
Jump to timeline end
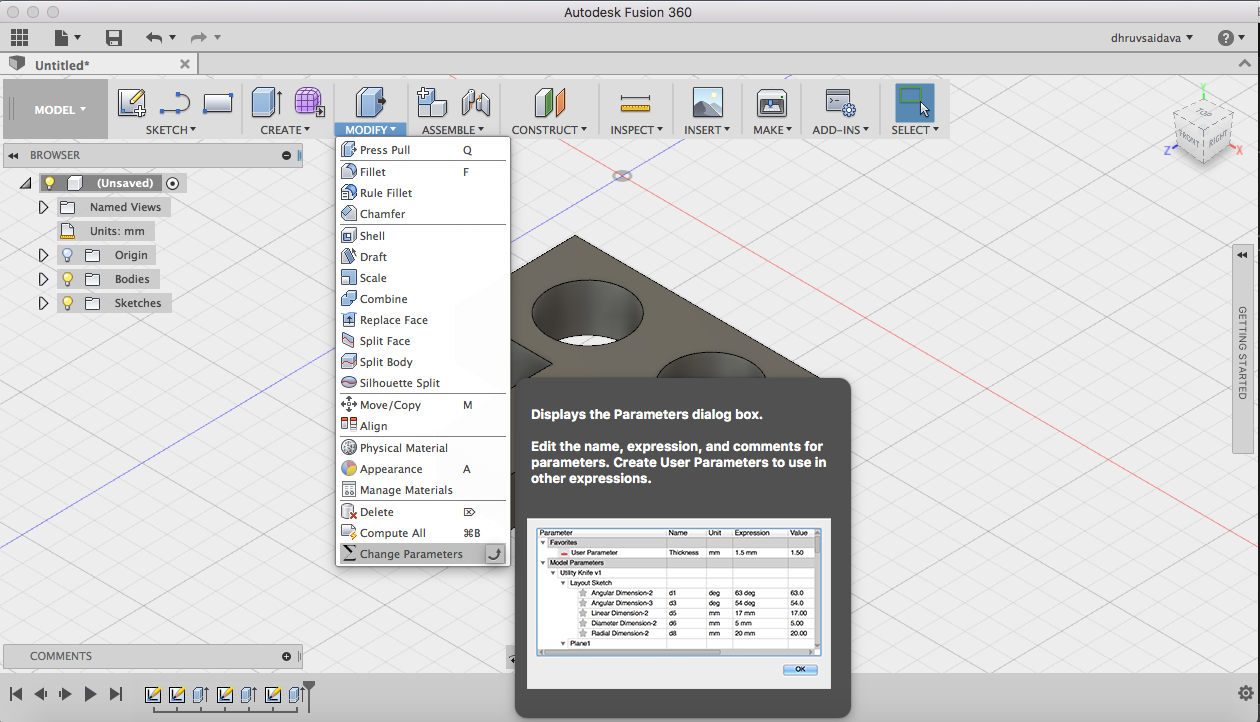[116, 693]
